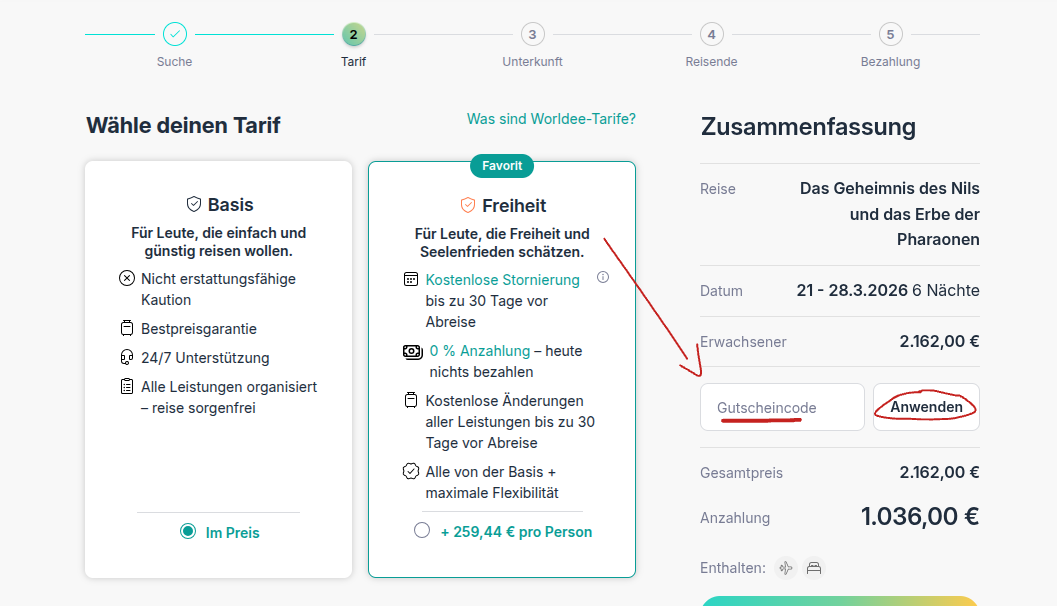The width and height of the screenshot is (1057, 606).
Task: Click the headset icon beside 24/7 Unterstützung
Action: click(126, 357)
